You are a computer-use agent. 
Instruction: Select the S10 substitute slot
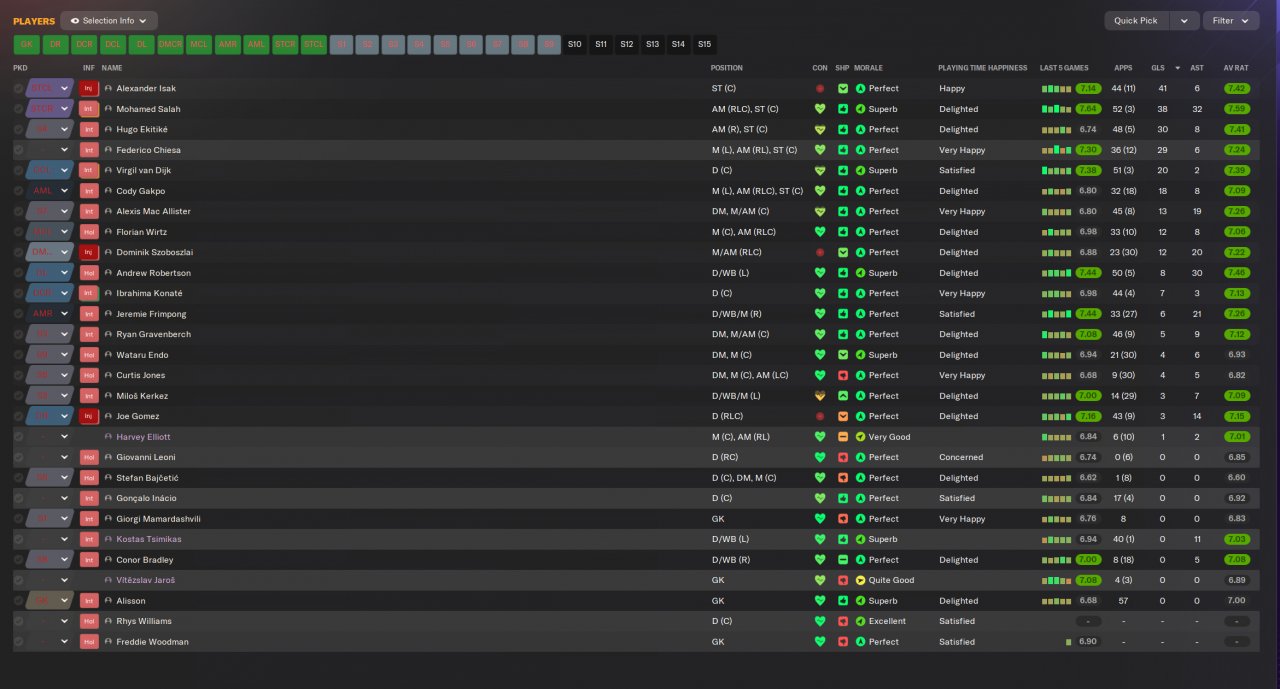point(574,44)
